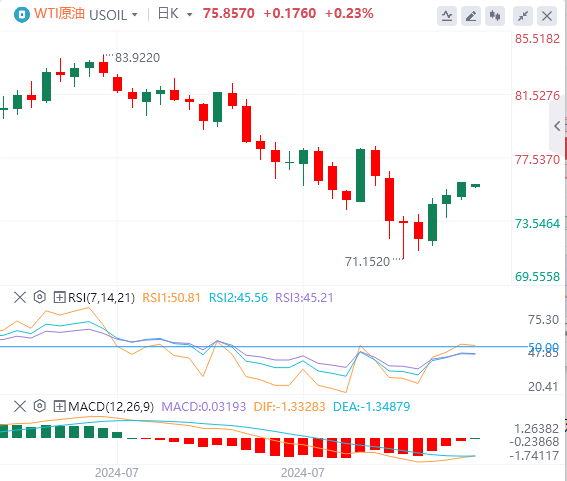
Task: Click the current price 75.8570
Action: click(229, 13)
